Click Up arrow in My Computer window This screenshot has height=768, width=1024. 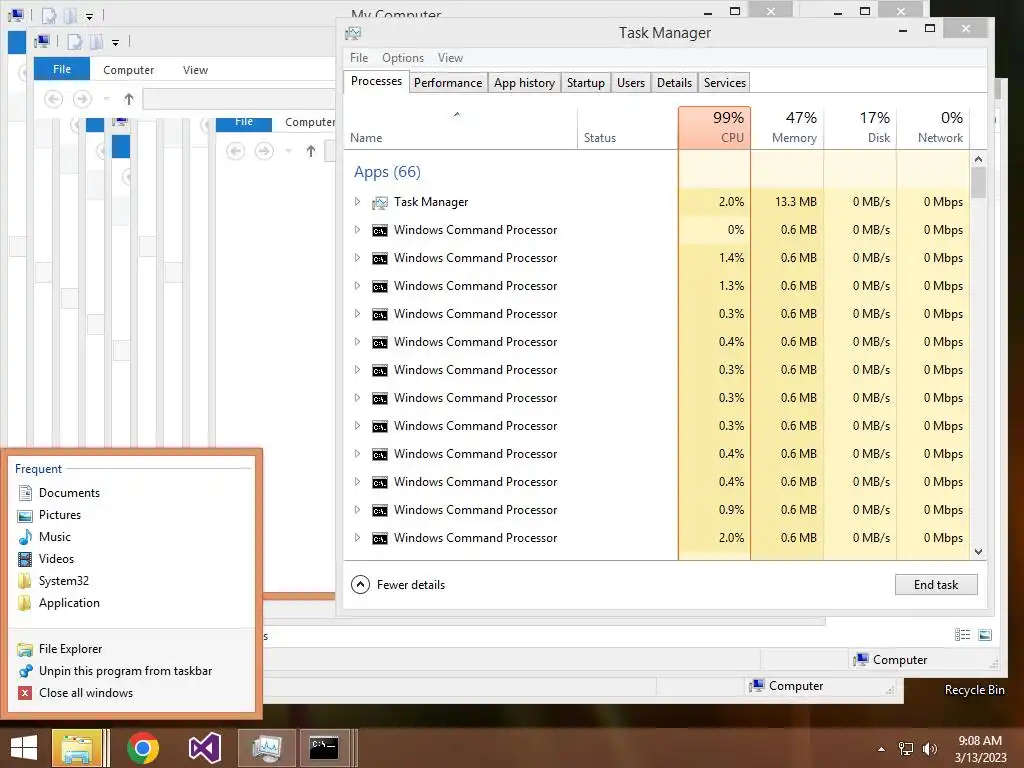pyautogui.click(x=129, y=99)
